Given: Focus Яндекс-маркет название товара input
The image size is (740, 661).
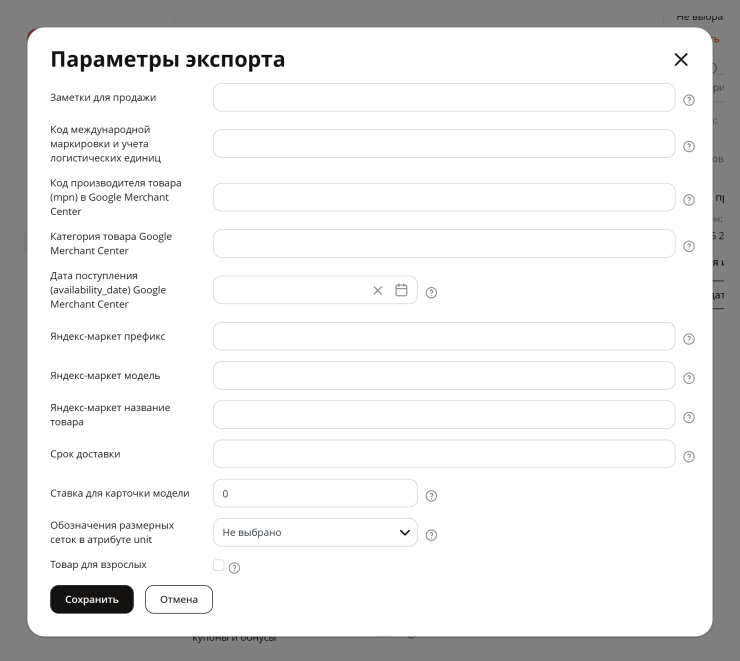Looking at the screenshot, I should 444,415.
